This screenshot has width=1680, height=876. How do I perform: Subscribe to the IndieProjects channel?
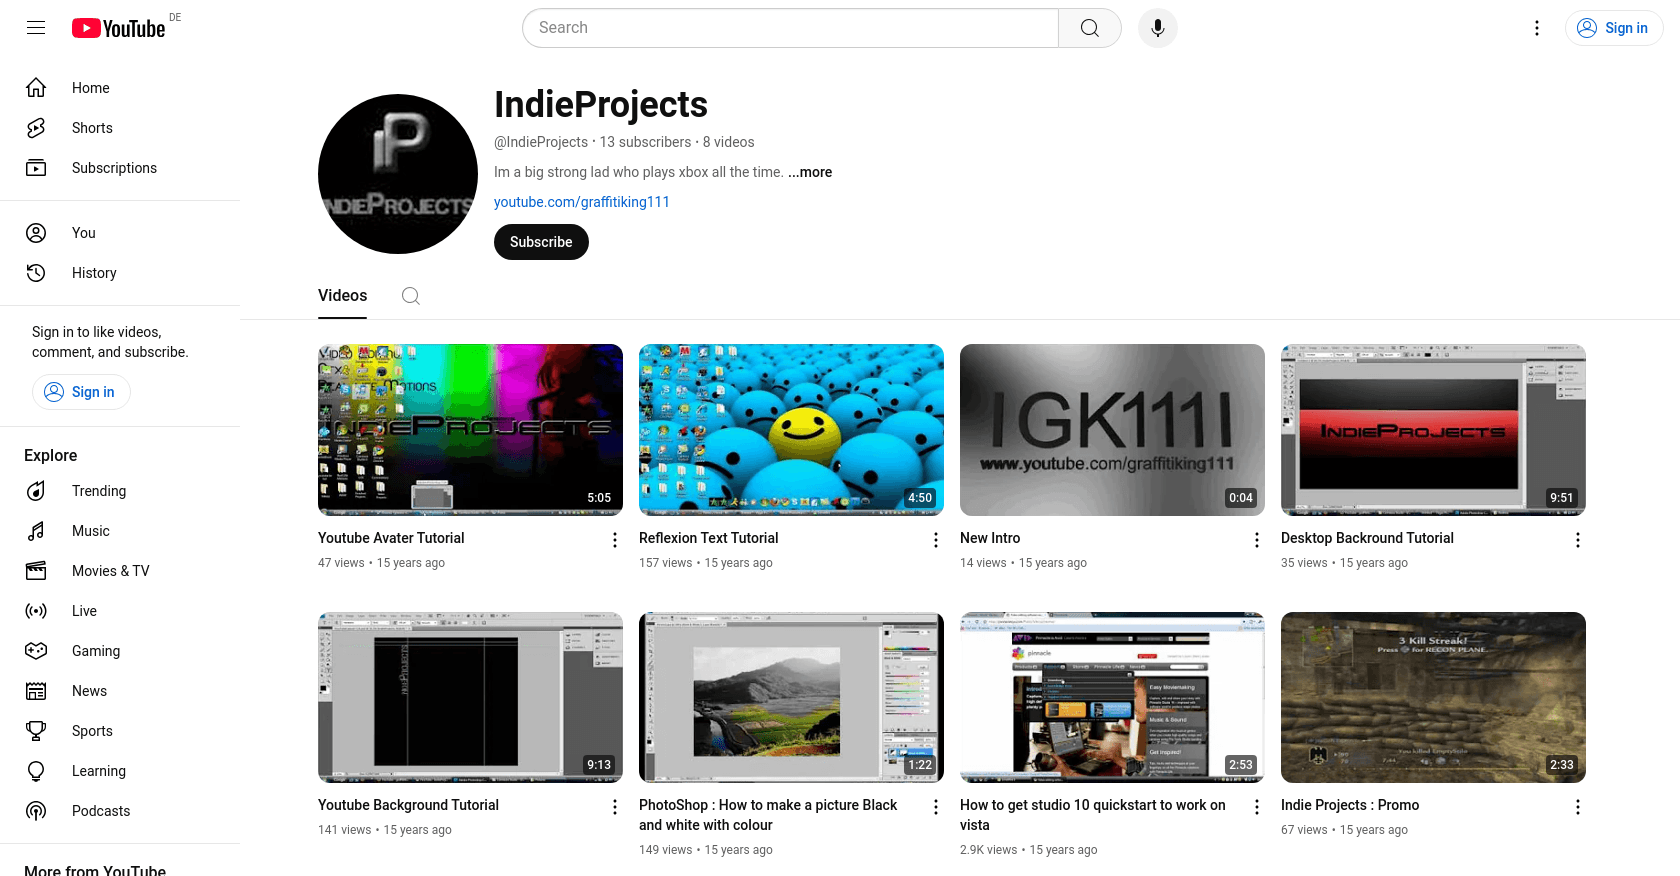(541, 242)
